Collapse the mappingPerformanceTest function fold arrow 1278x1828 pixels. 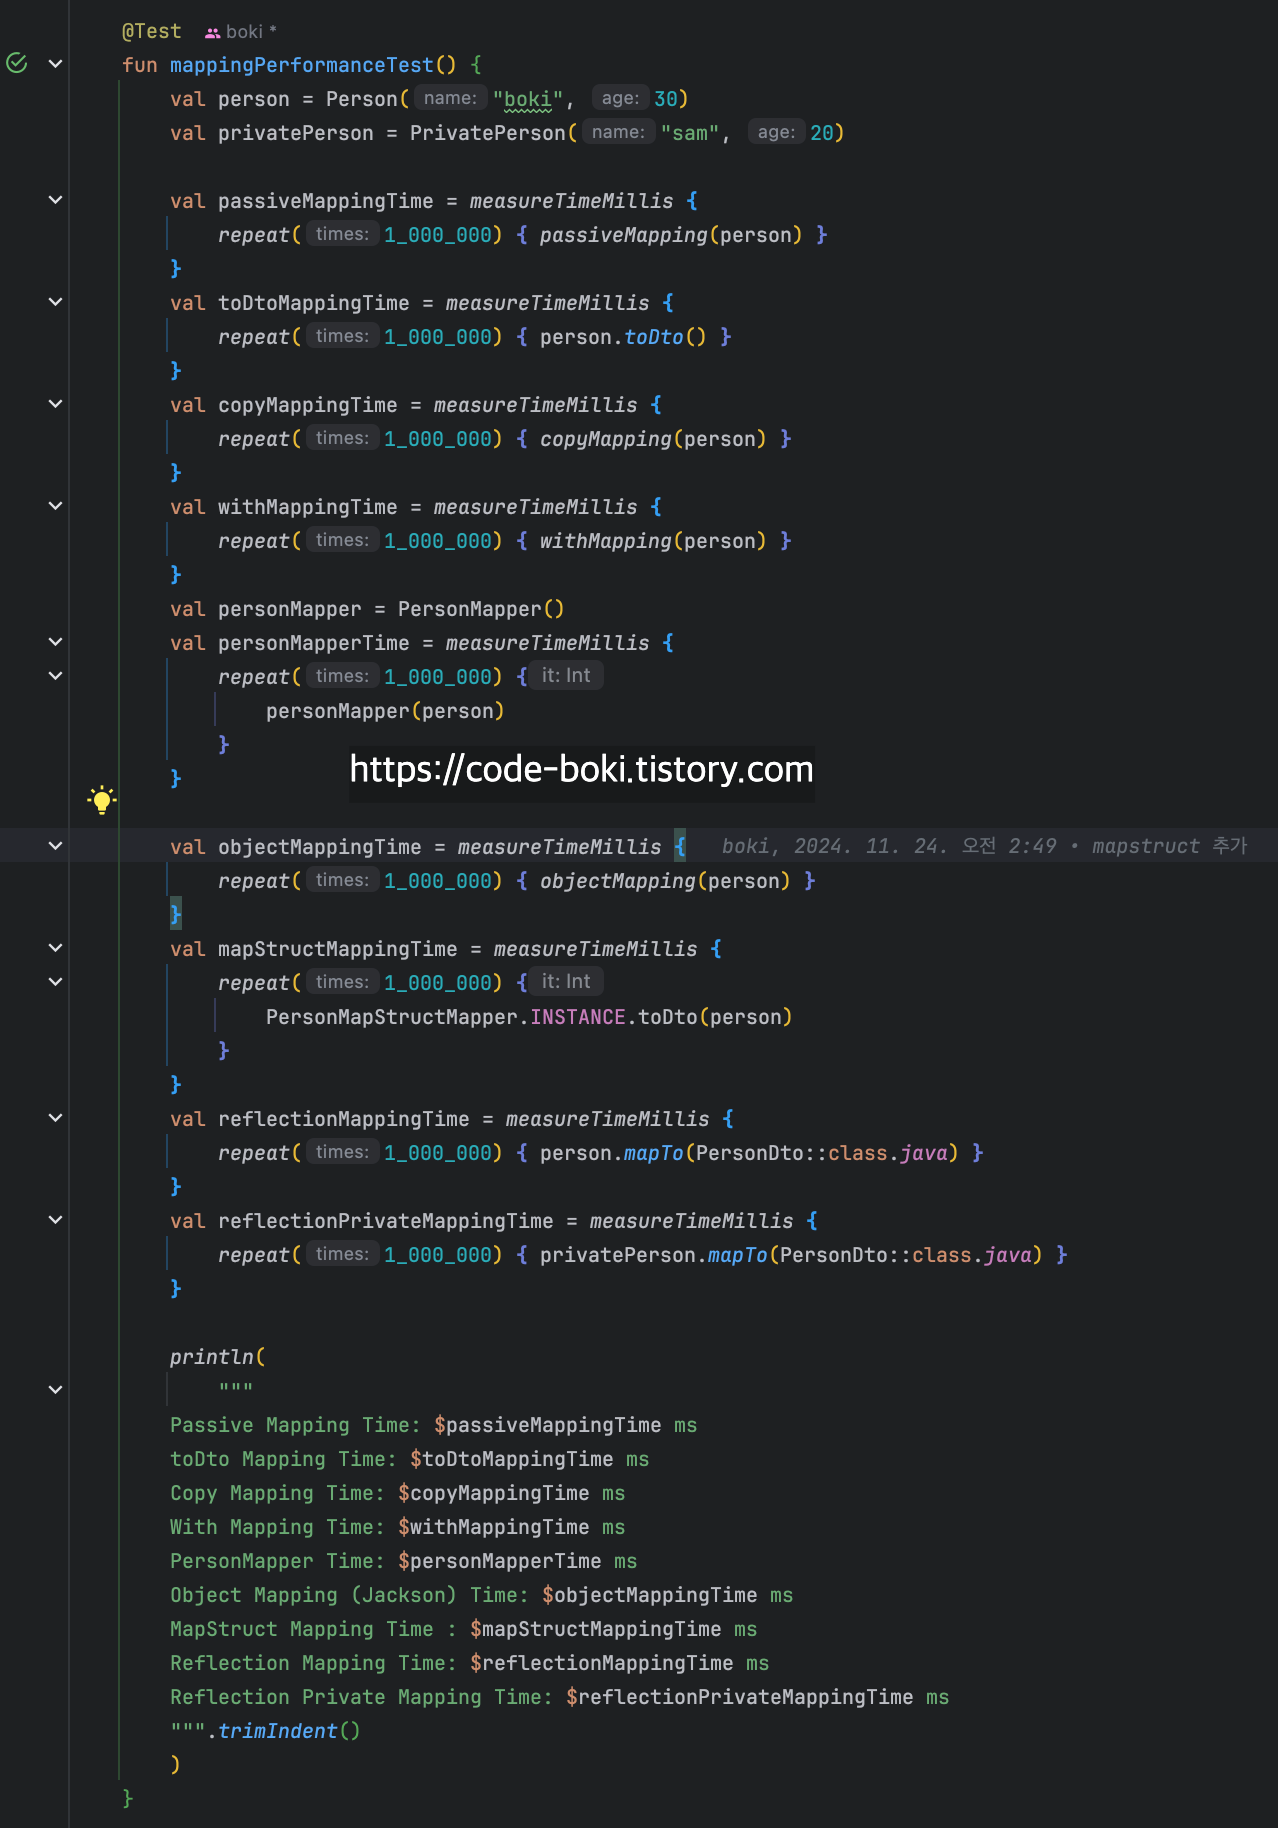coord(56,64)
